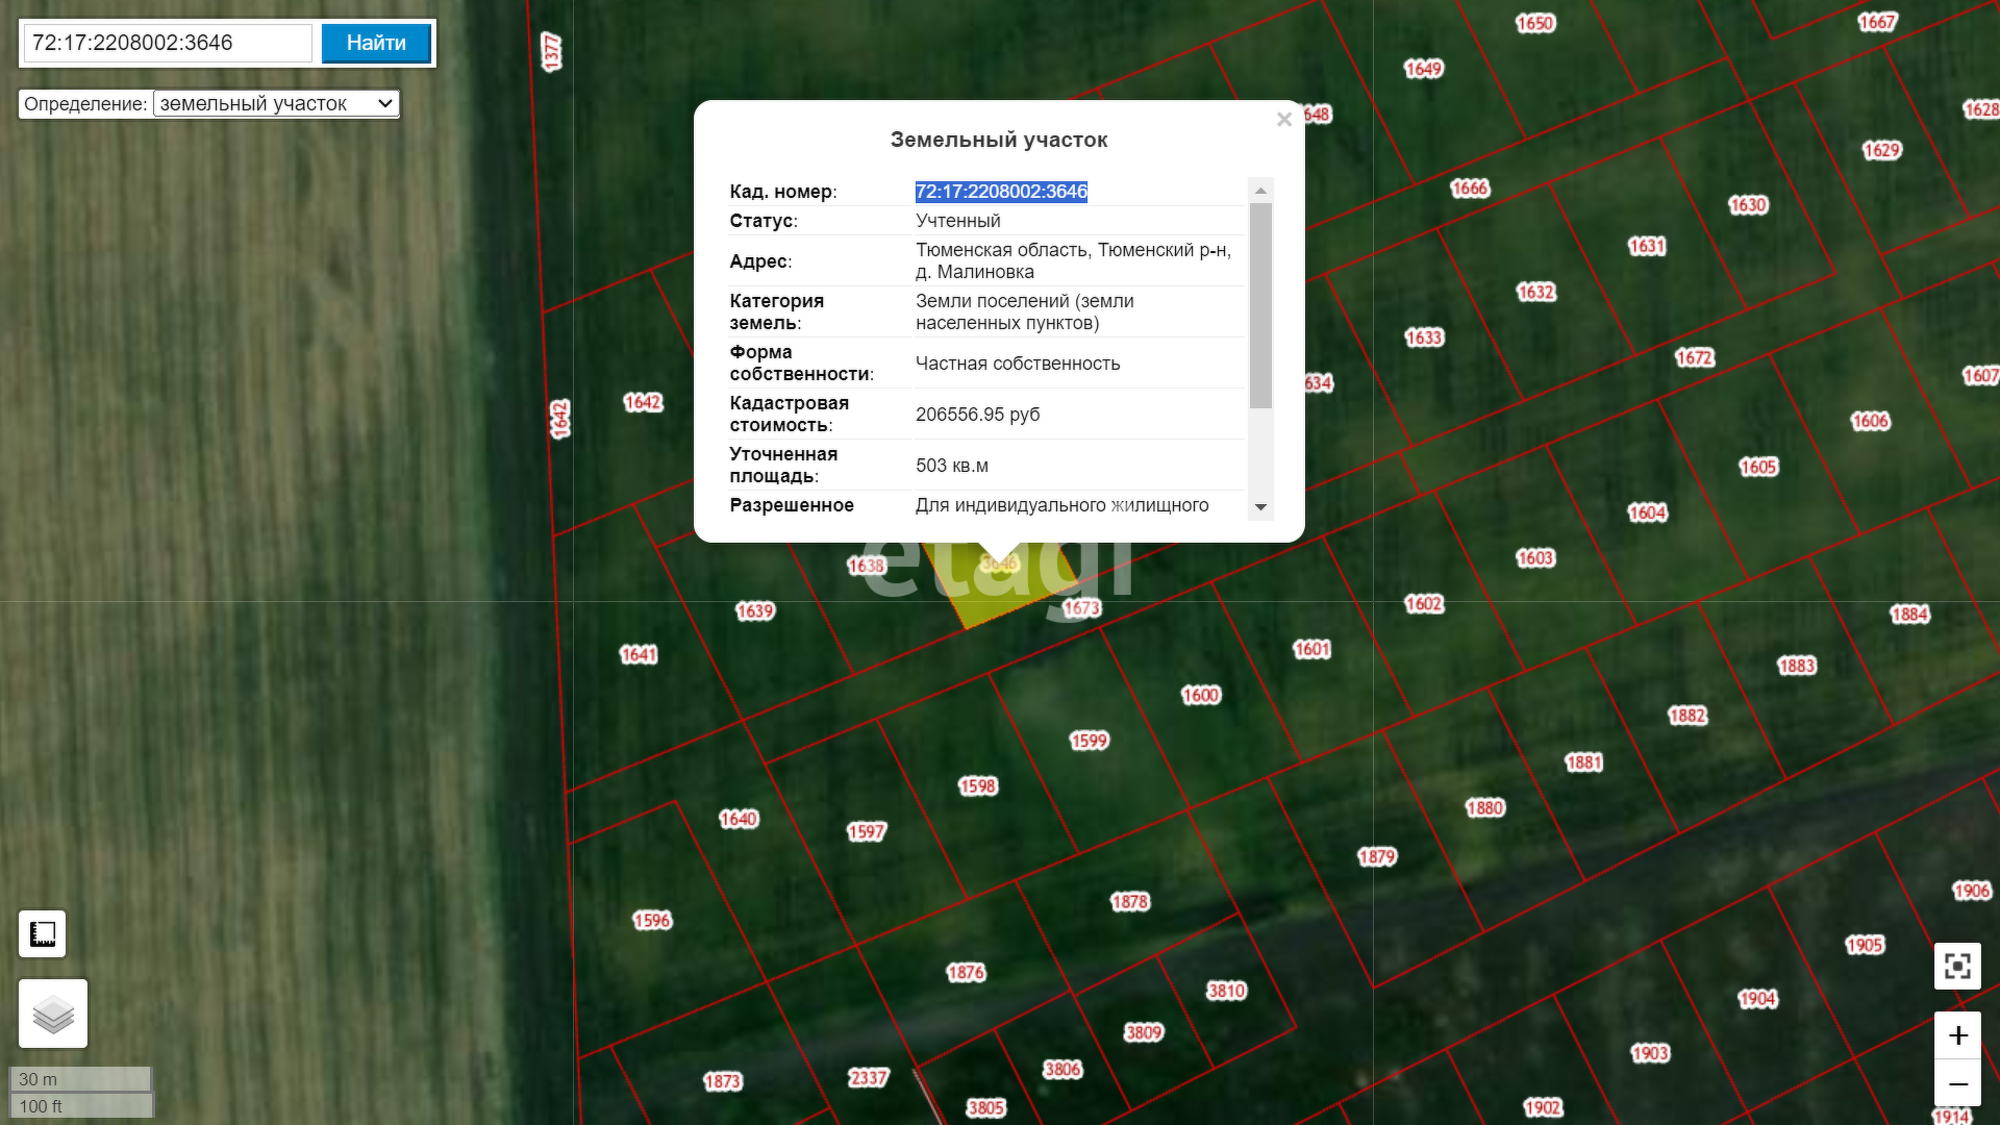This screenshot has width=2000, height=1125.
Task: Open the map layers switcher
Action: coord(53,1014)
